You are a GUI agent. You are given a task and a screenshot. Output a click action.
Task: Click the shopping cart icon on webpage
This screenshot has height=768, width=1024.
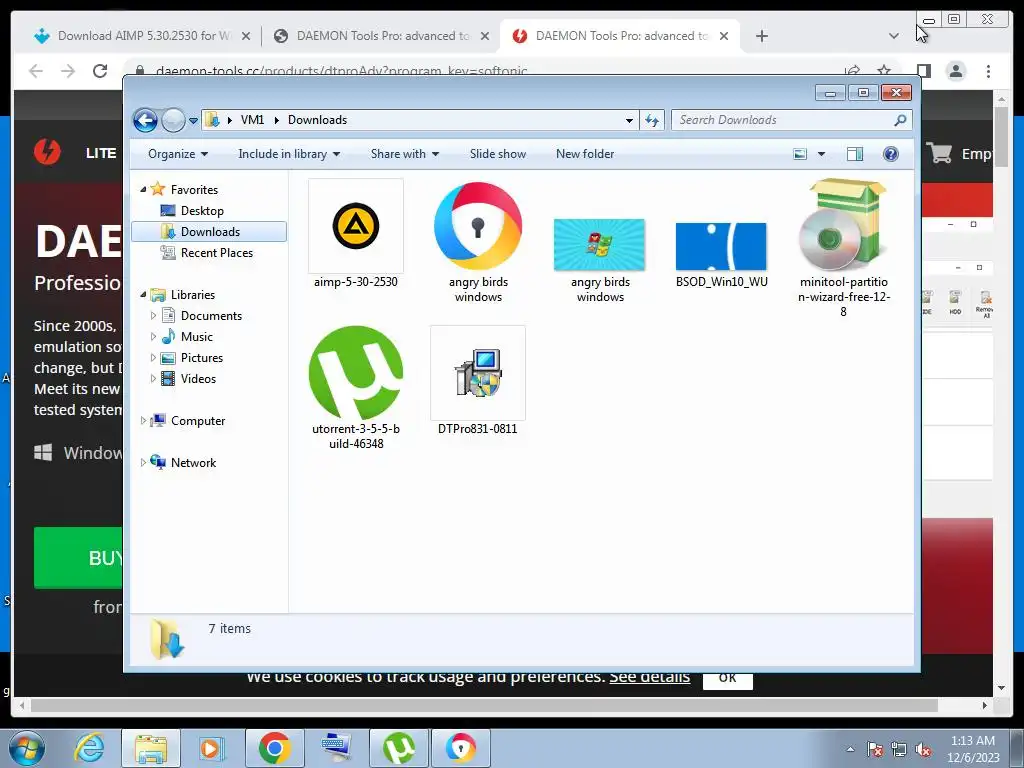pyautogui.click(x=939, y=153)
